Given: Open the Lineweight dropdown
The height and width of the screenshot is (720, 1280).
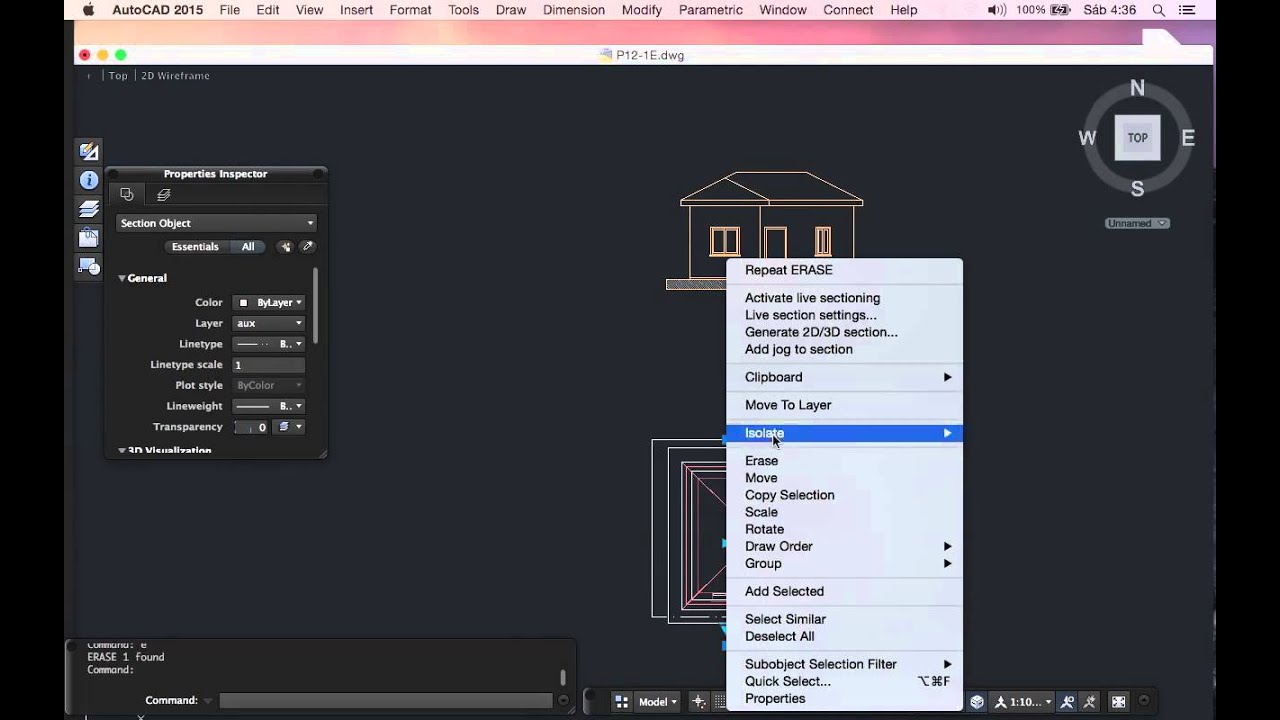Looking at the screenshot, I should point(268,406).
